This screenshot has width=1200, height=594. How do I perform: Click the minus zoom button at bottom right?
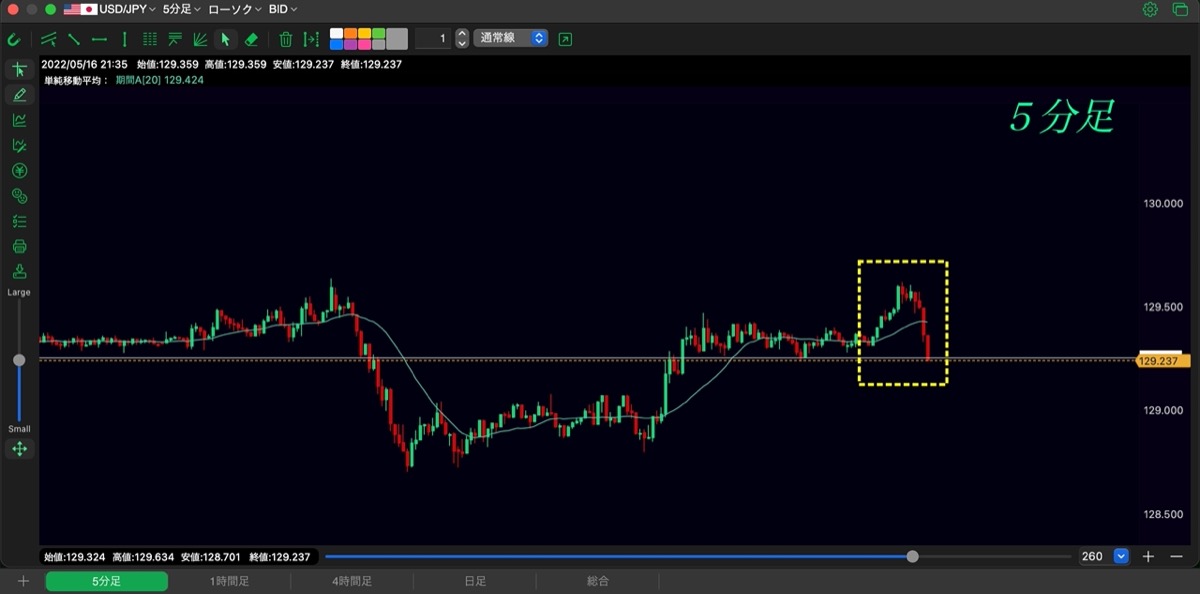[x=1175, y=557]
